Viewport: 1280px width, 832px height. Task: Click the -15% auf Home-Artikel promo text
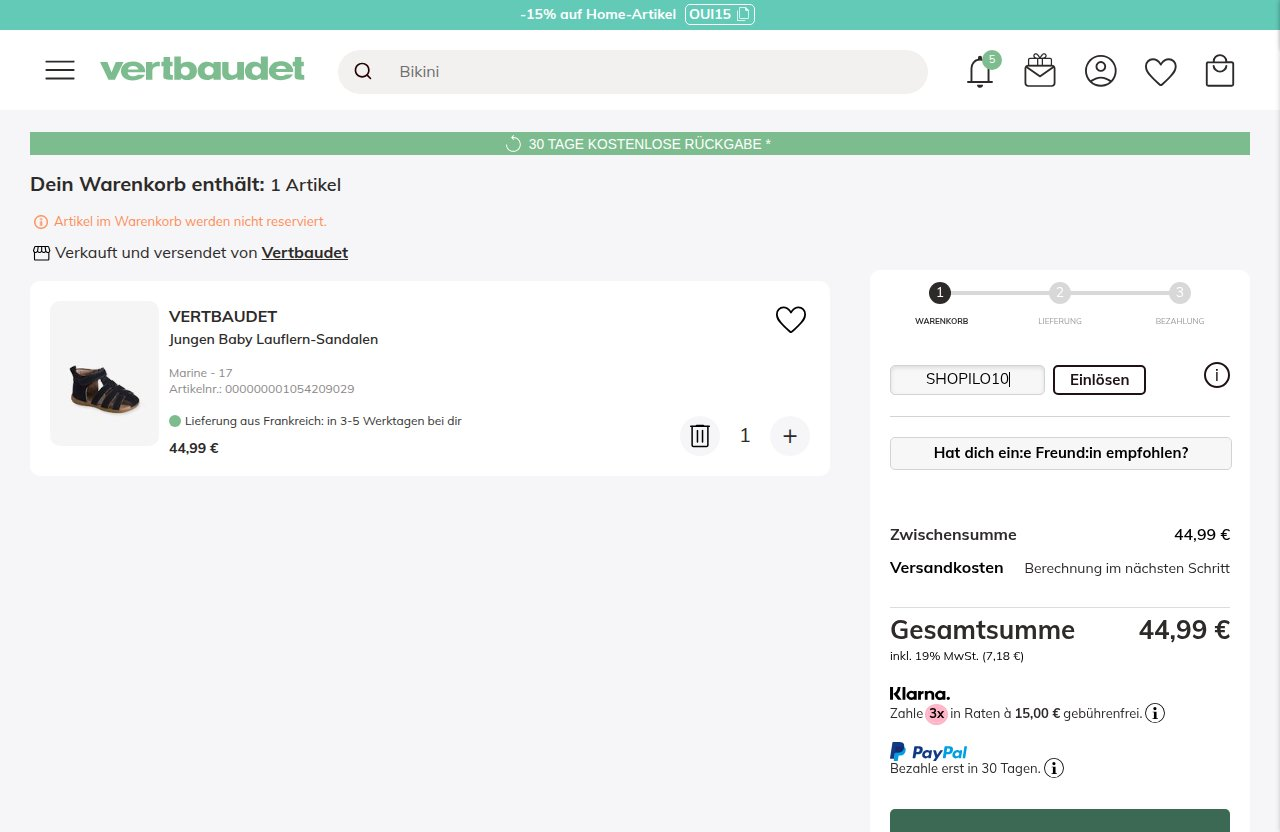[598, 14]
